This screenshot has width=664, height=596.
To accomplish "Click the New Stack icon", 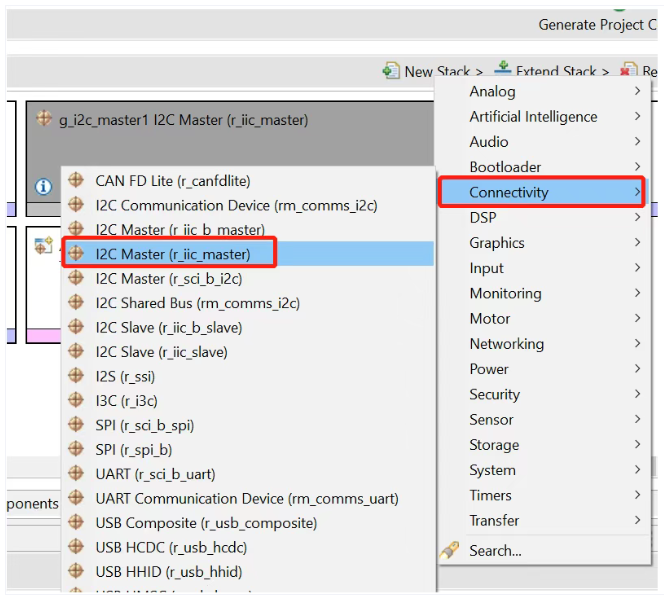I will tap(391, 70).
